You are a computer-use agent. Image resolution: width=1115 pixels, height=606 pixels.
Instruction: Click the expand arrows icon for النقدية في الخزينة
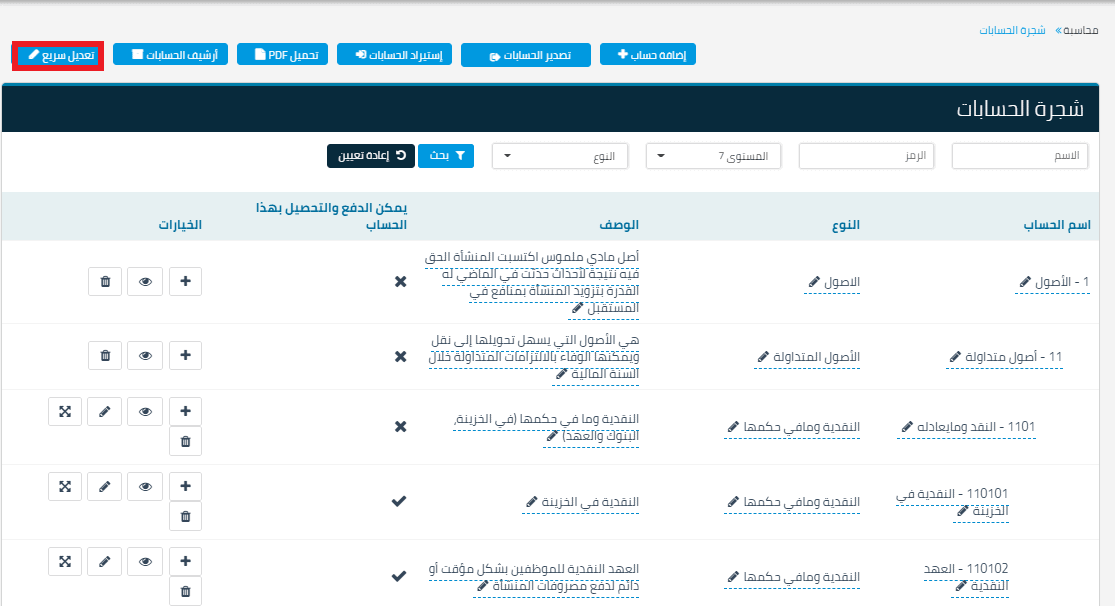pos(65,486)
